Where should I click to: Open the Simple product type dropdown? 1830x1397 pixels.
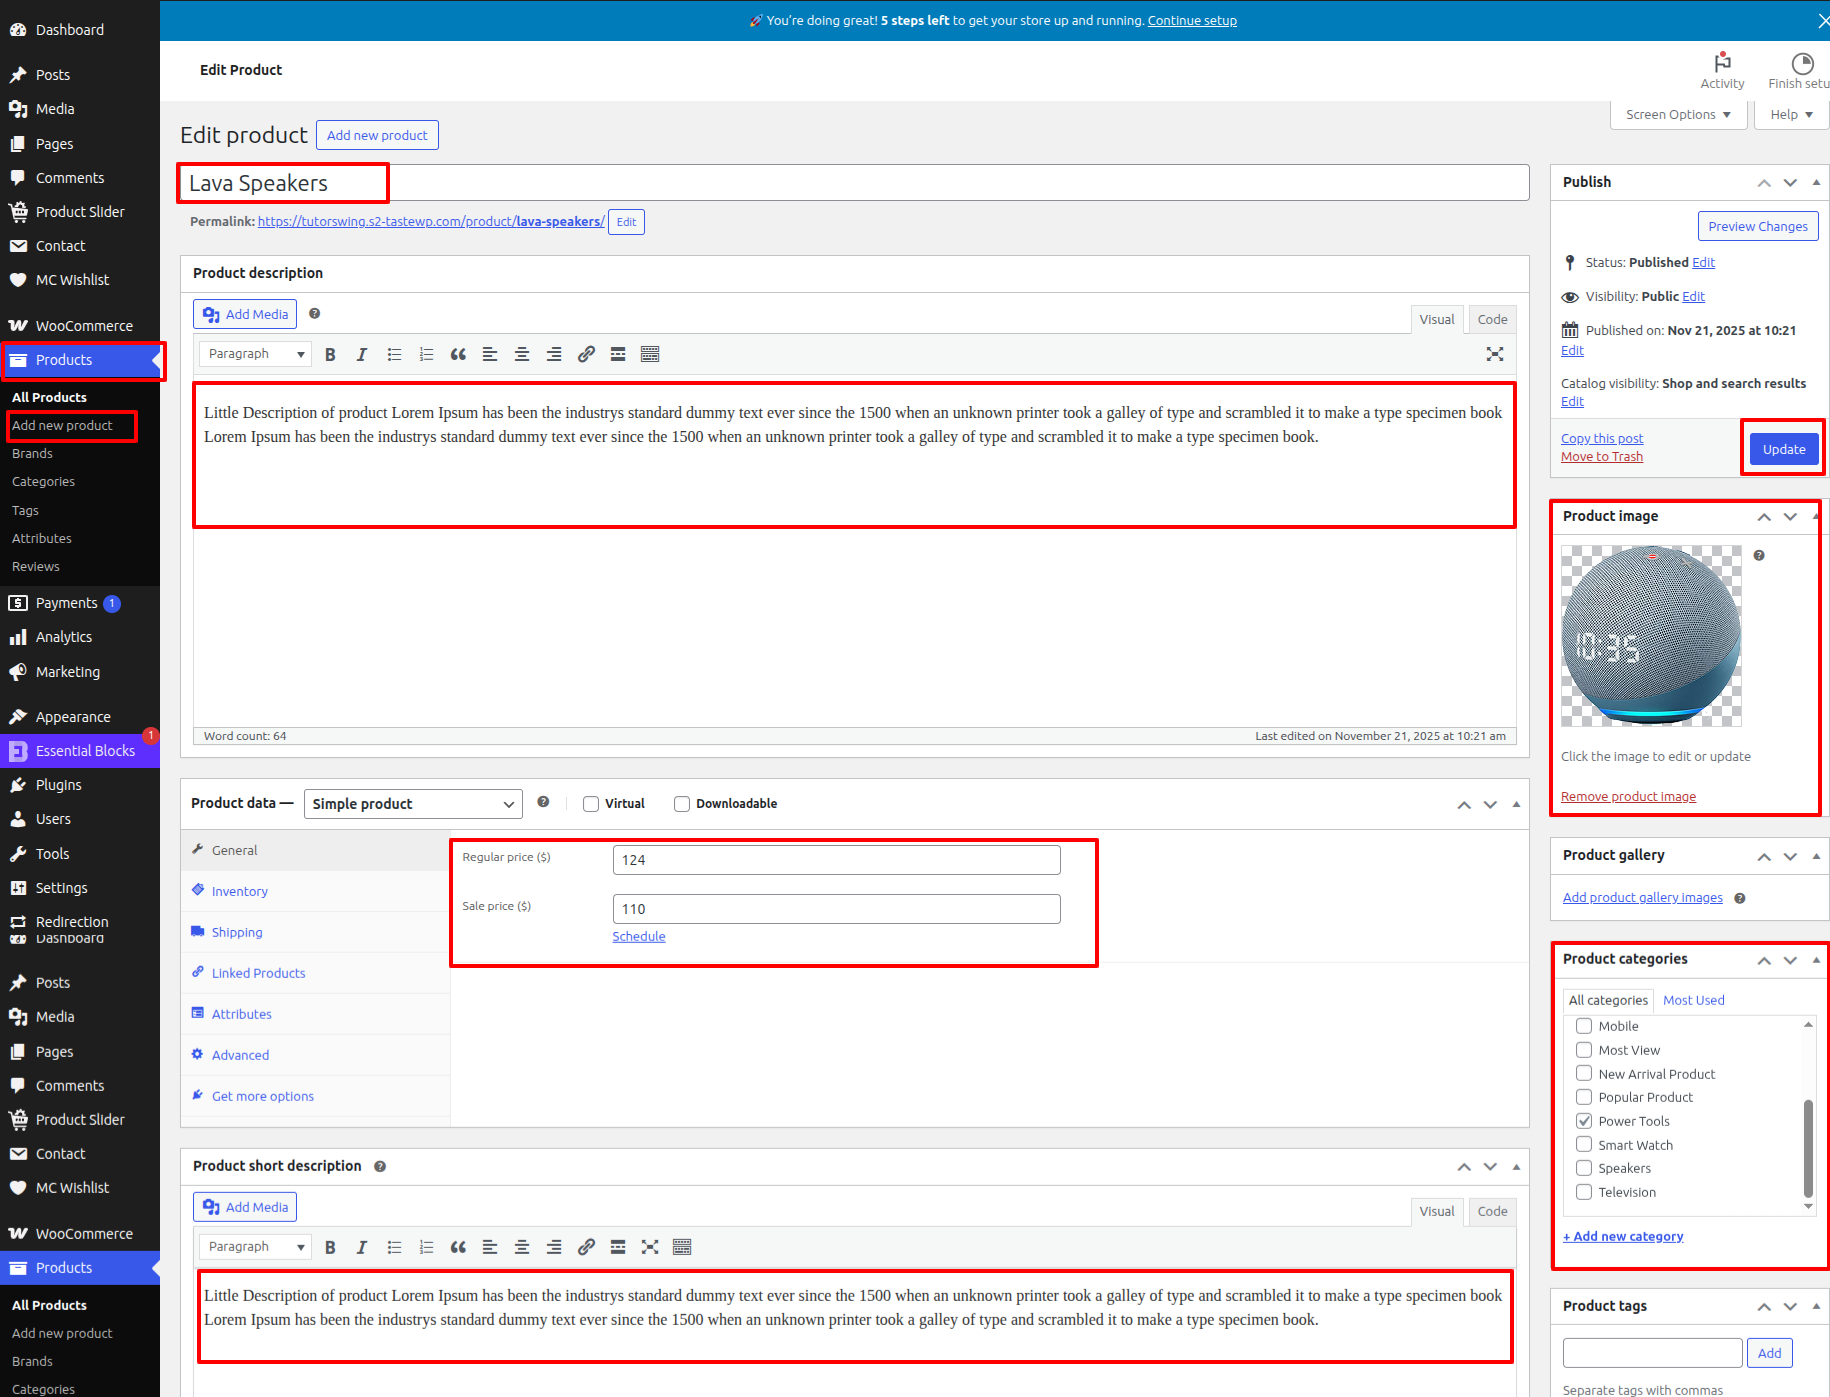[x=413, y=804]
